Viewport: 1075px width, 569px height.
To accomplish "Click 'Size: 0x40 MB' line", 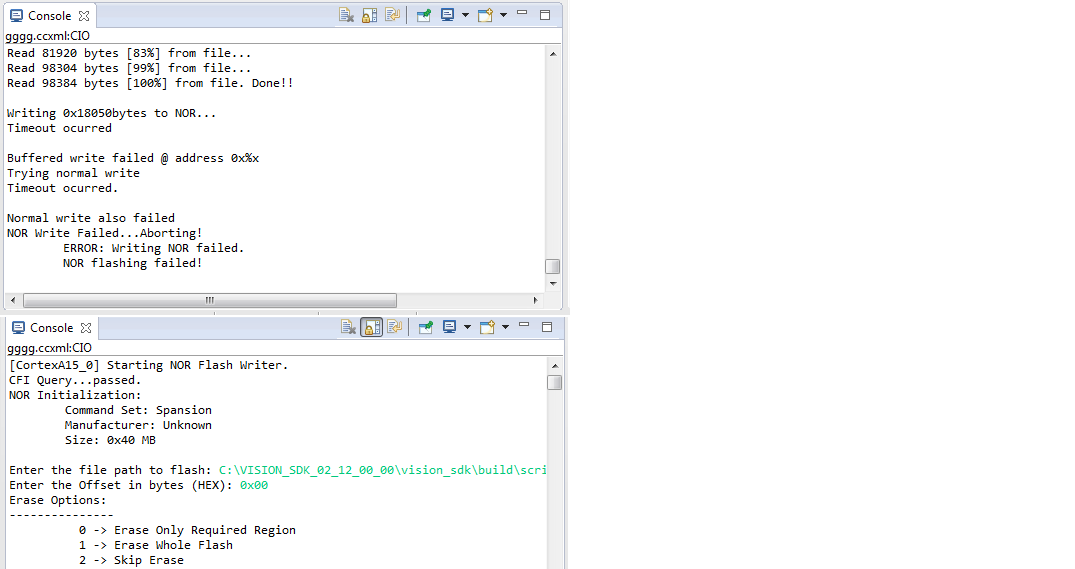I will (110, 440).
